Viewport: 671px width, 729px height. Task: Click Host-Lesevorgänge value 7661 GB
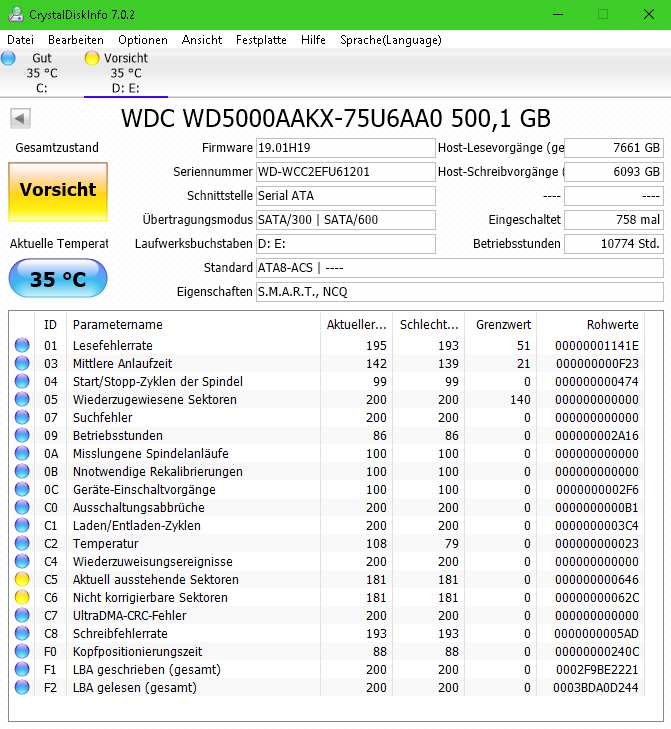coord(614,148)
